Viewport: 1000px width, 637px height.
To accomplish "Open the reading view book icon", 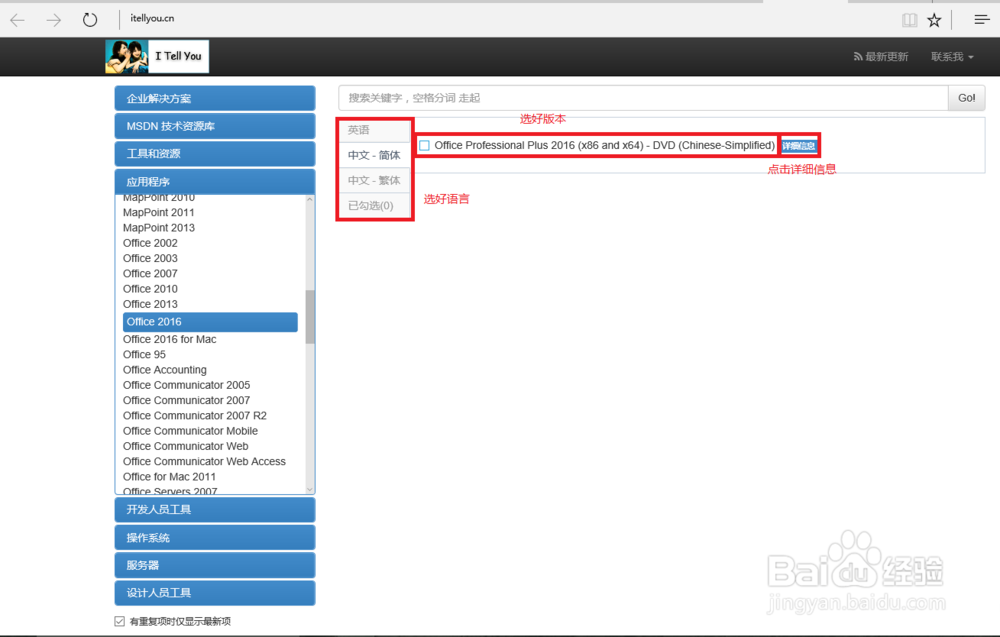I will (x=909, y=20).
